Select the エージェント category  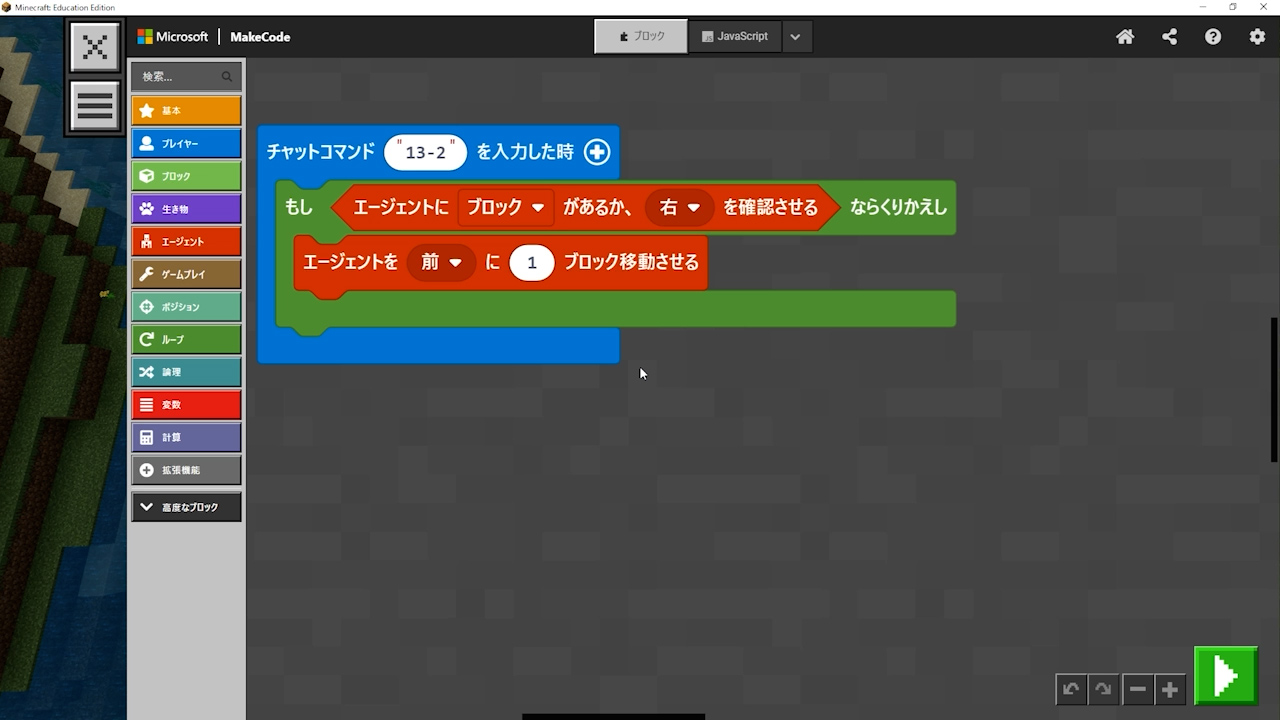click(x=186, y=241)
